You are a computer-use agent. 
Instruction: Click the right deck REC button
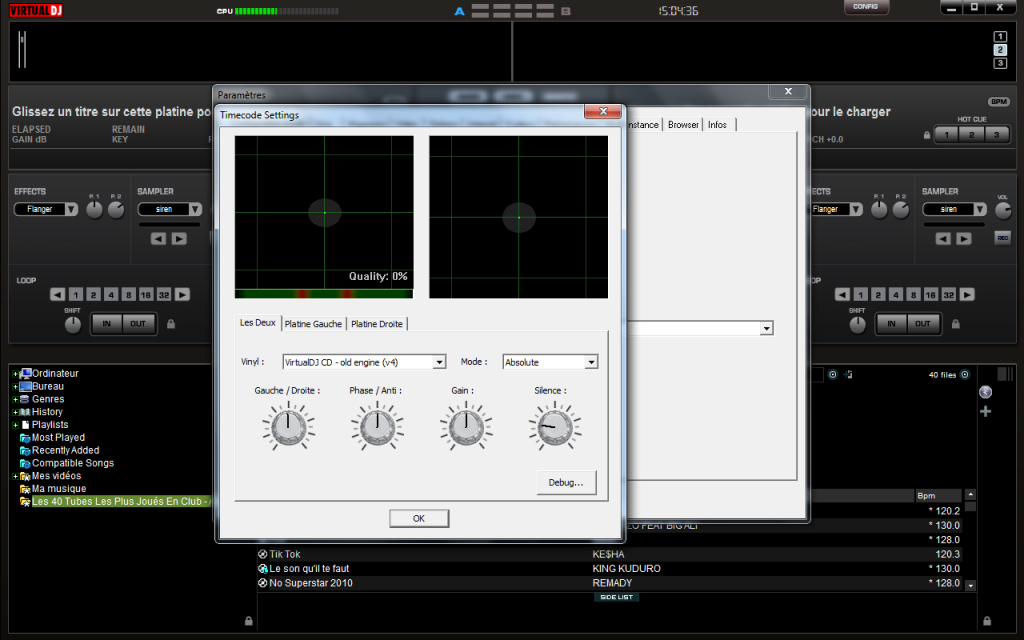[x=1002, y=238]
